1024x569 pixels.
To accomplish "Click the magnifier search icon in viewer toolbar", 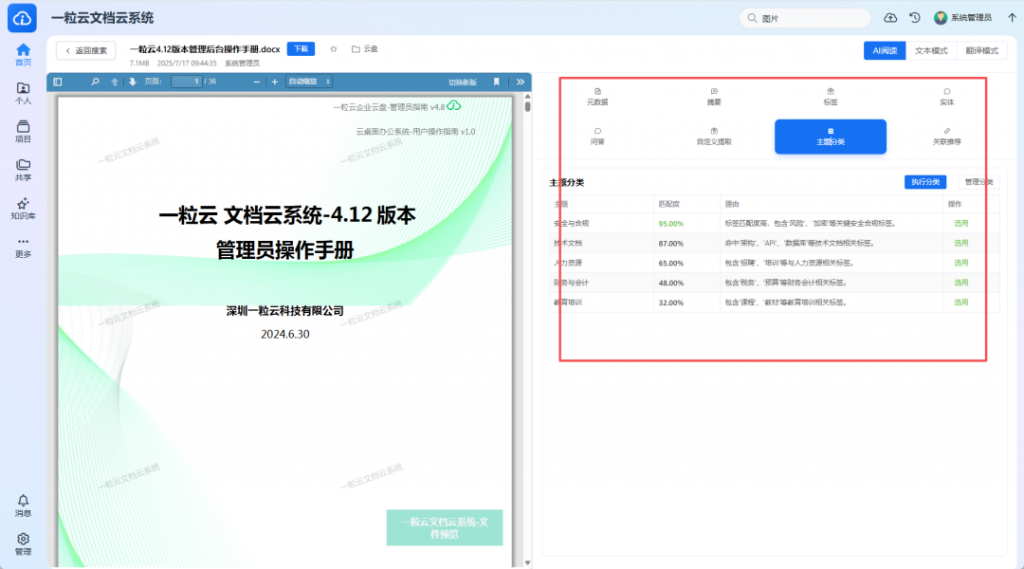I will (x=95, y=82).
